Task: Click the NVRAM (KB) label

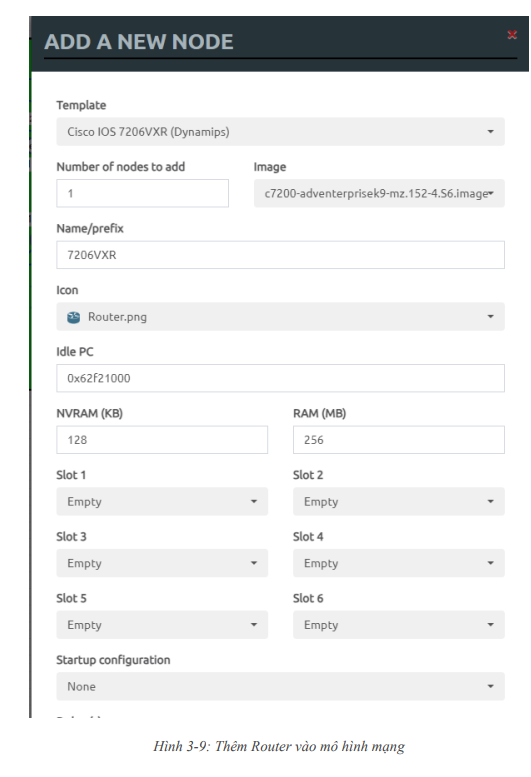Action: pyautogui.click(x=89, y=413)
